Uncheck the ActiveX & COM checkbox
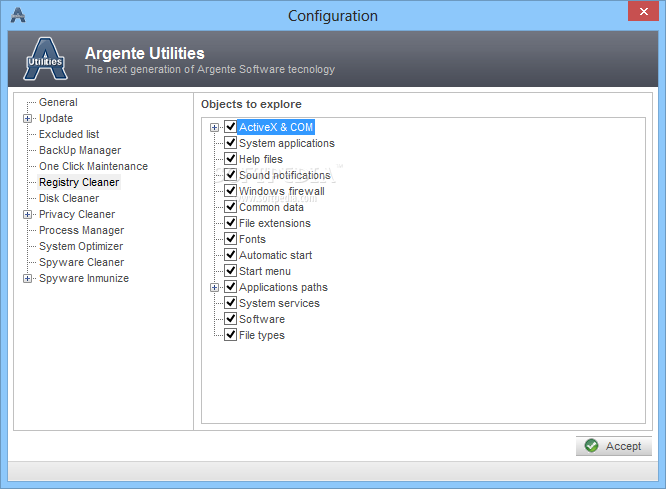 click(x=231, y=127)
